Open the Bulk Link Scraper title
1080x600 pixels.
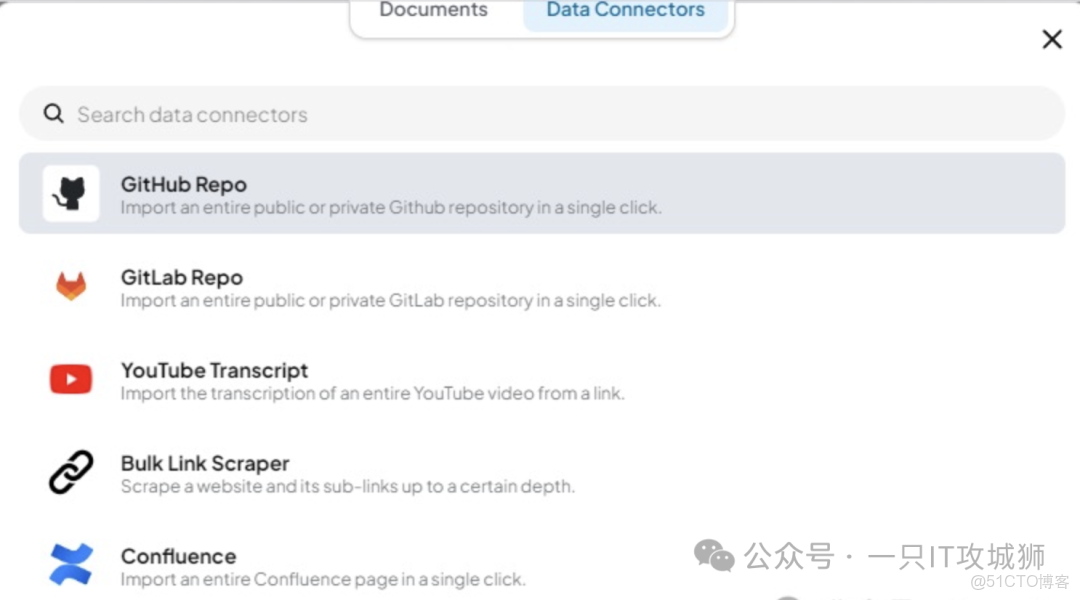click(x=205, y=463)
